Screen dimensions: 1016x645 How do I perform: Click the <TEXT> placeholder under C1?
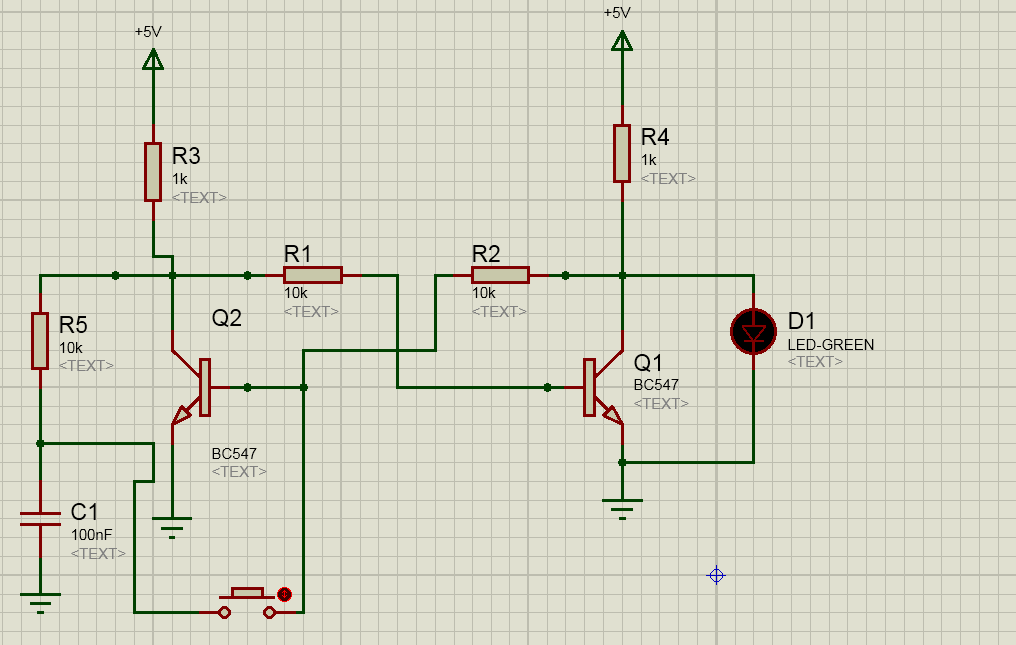(98, 554)
